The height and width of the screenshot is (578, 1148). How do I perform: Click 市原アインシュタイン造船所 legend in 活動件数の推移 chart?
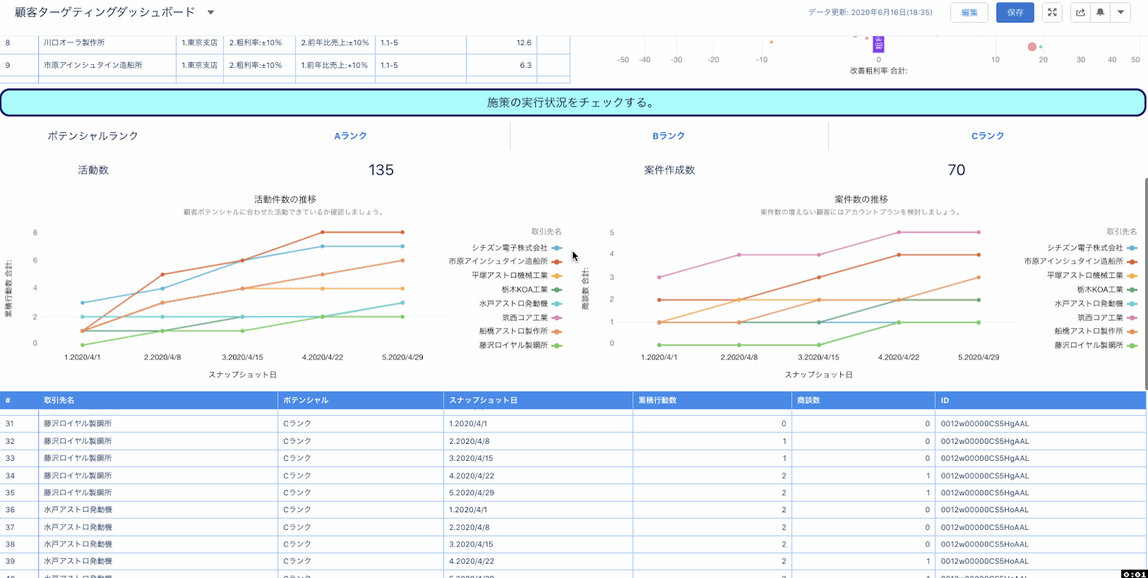click(506, 262)
